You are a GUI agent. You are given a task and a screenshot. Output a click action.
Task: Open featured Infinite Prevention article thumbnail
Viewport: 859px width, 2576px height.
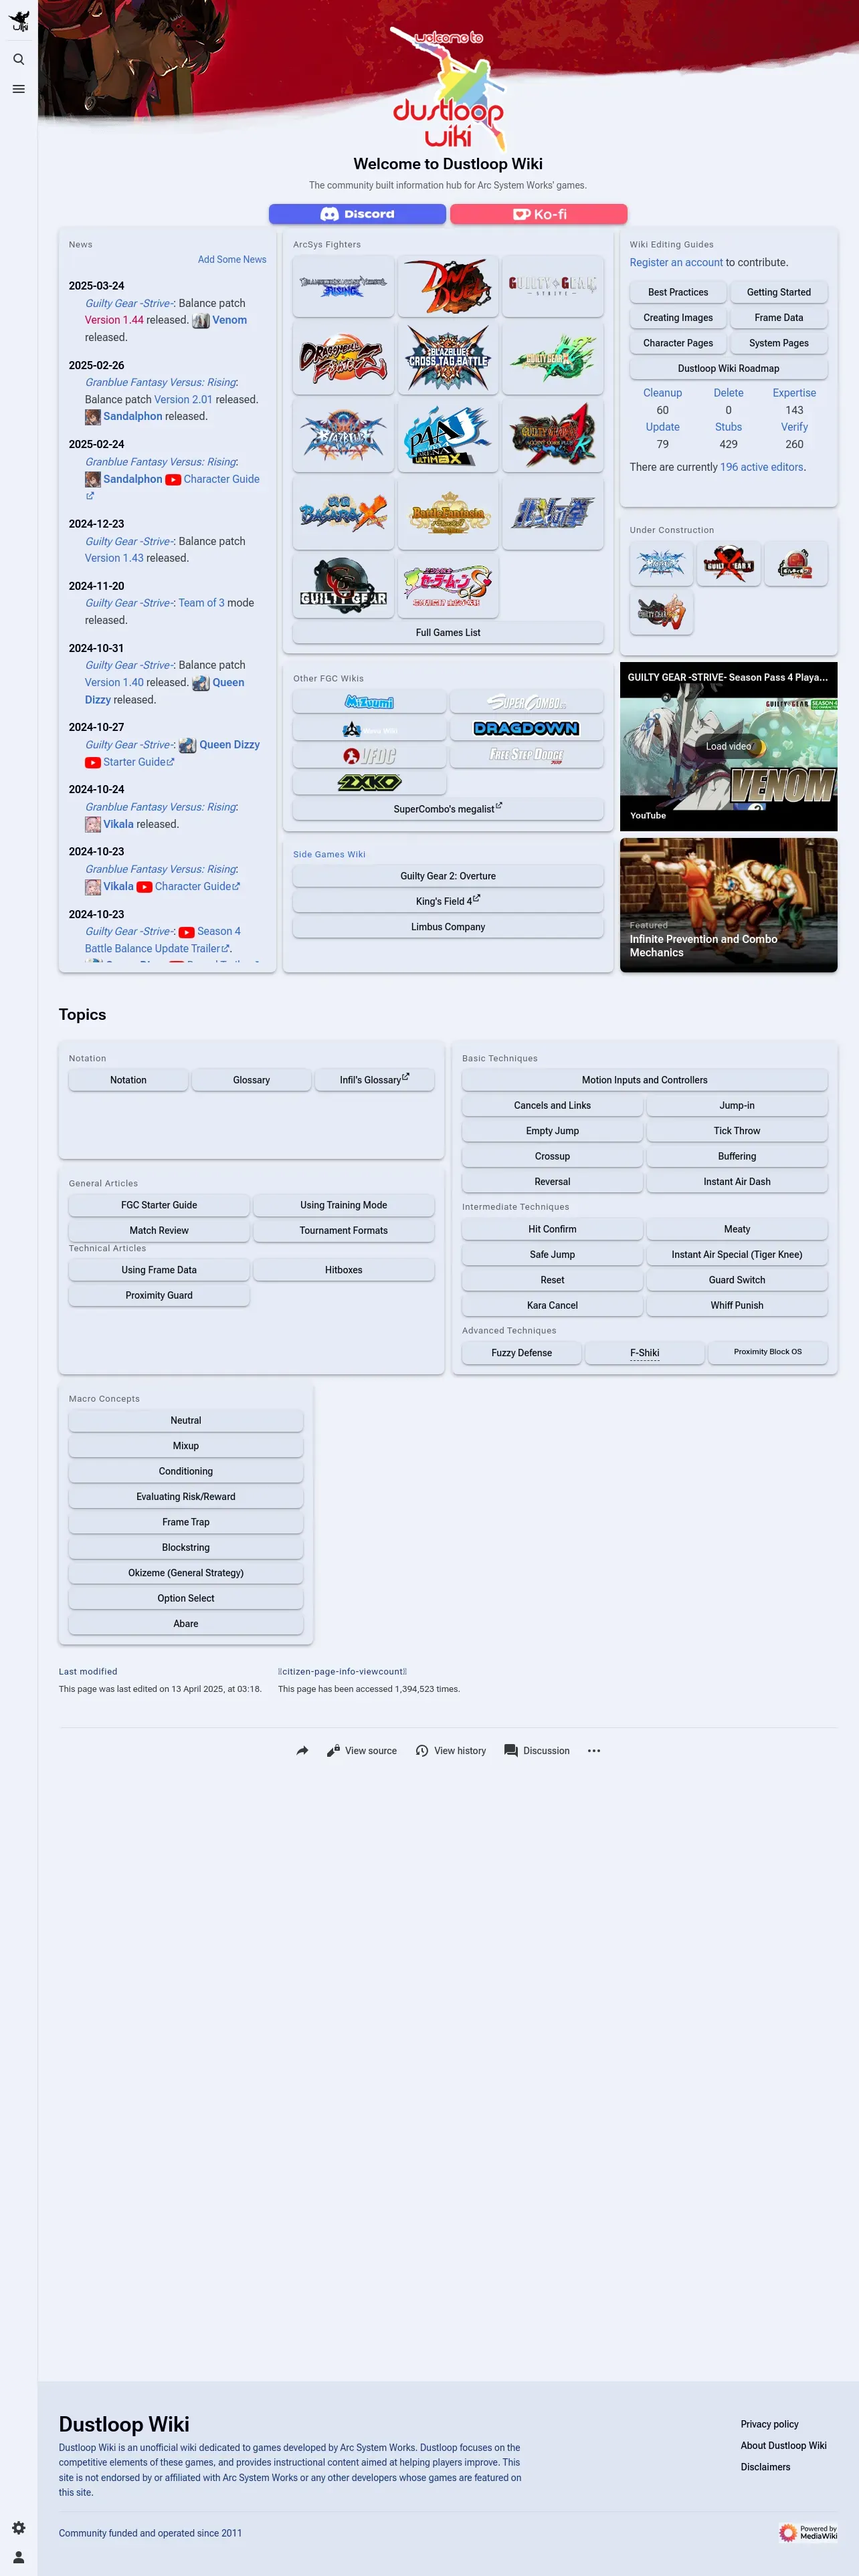(728, 905)
